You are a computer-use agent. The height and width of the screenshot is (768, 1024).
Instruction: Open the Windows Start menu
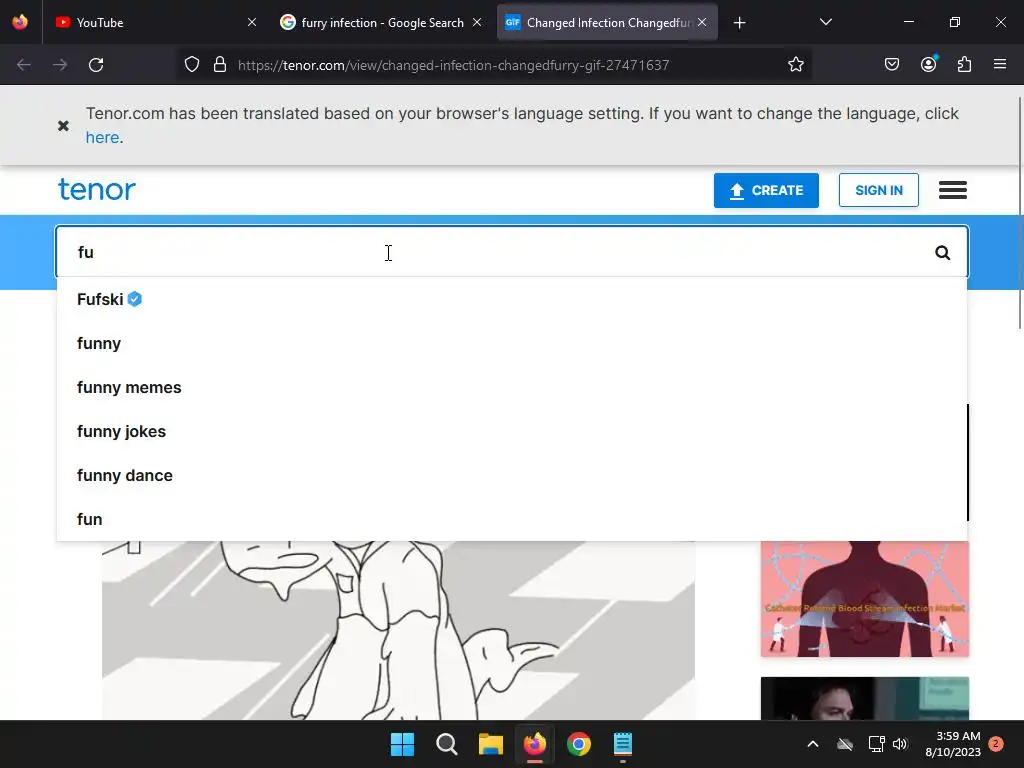click(402, 744)
